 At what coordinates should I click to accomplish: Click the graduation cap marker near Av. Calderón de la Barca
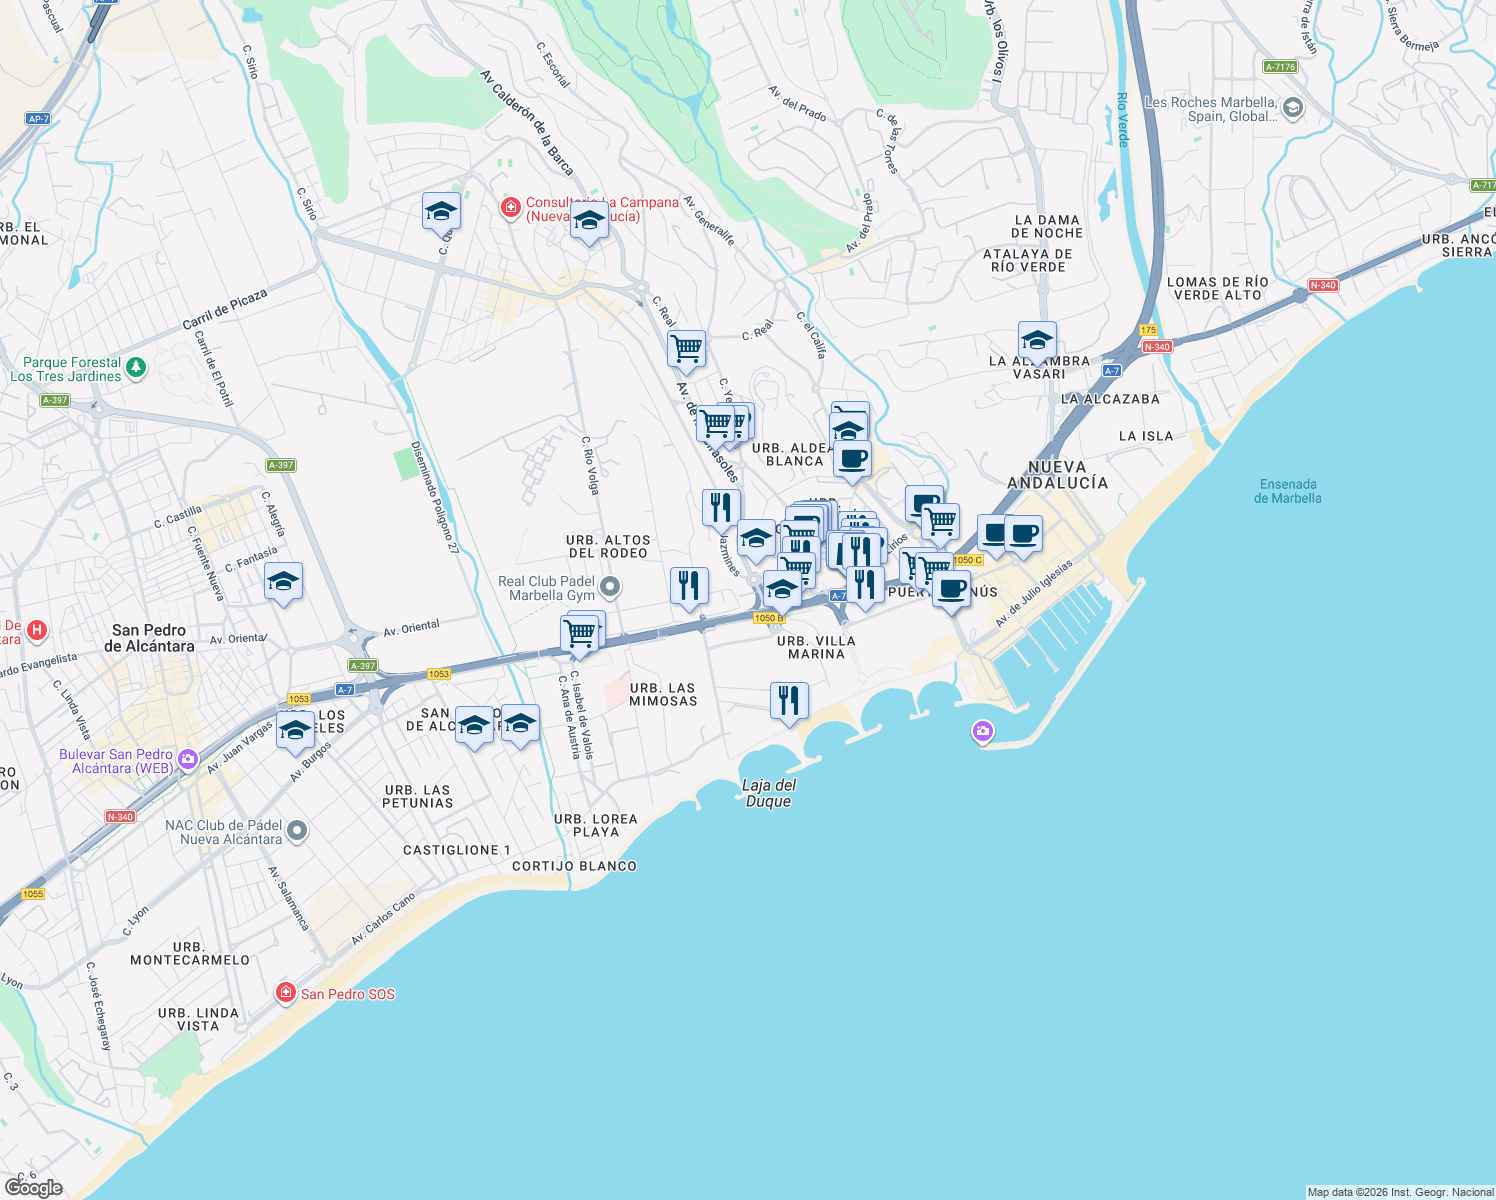click(x=440, y=212)
